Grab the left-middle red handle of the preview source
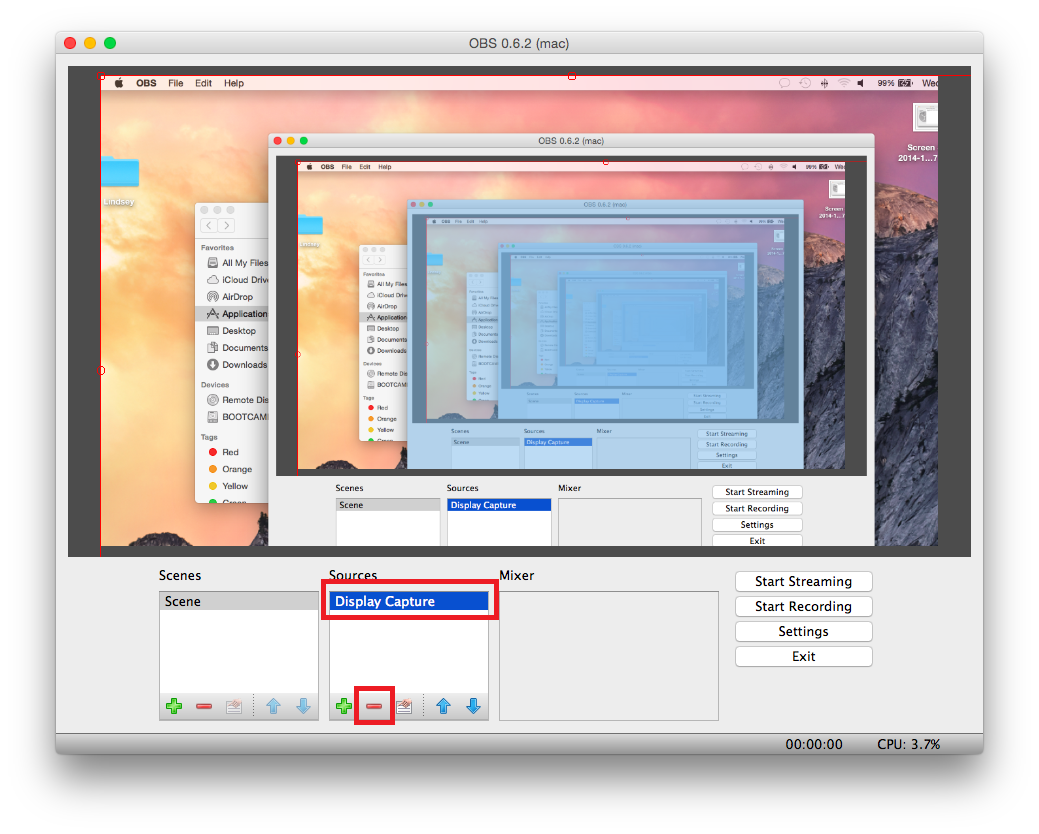This screenshot has height=834, width=1039. pyautogui.click(x=101, y=370)
